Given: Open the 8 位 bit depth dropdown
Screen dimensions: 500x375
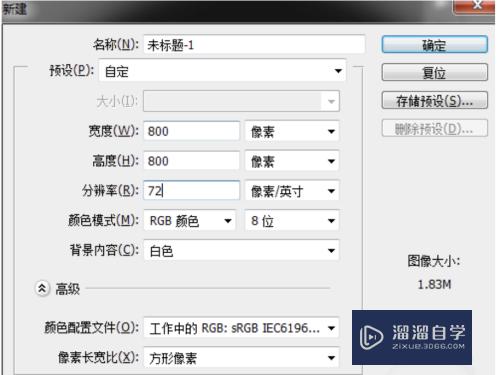Looking at the screenshot, I should coord(292,221).
